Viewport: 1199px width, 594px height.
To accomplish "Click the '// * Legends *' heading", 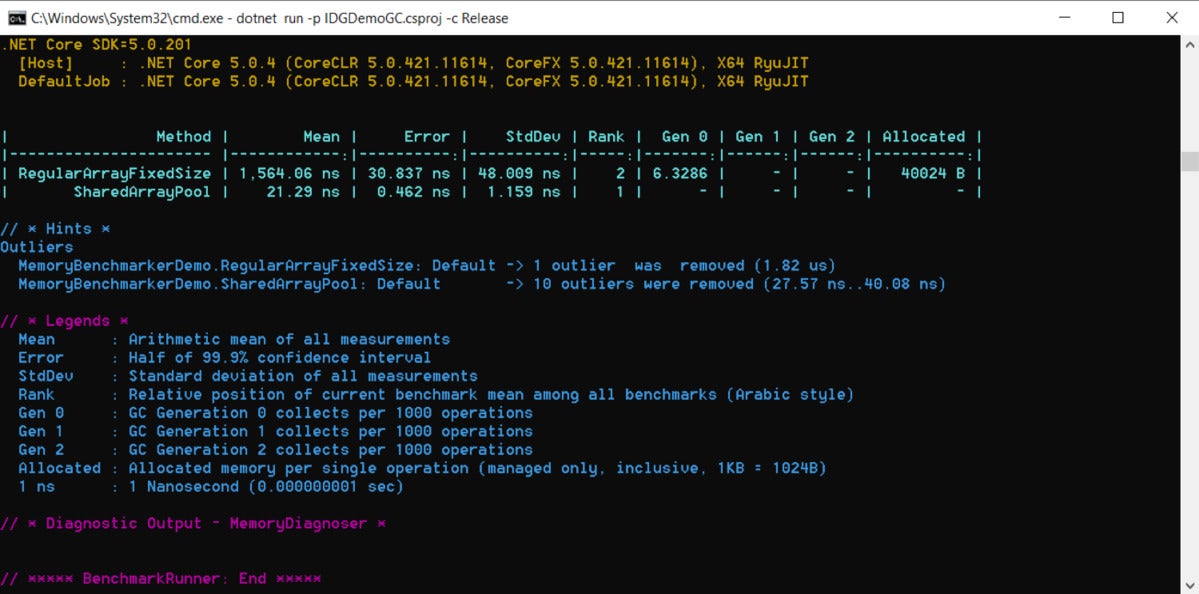I will pos(64,321).
